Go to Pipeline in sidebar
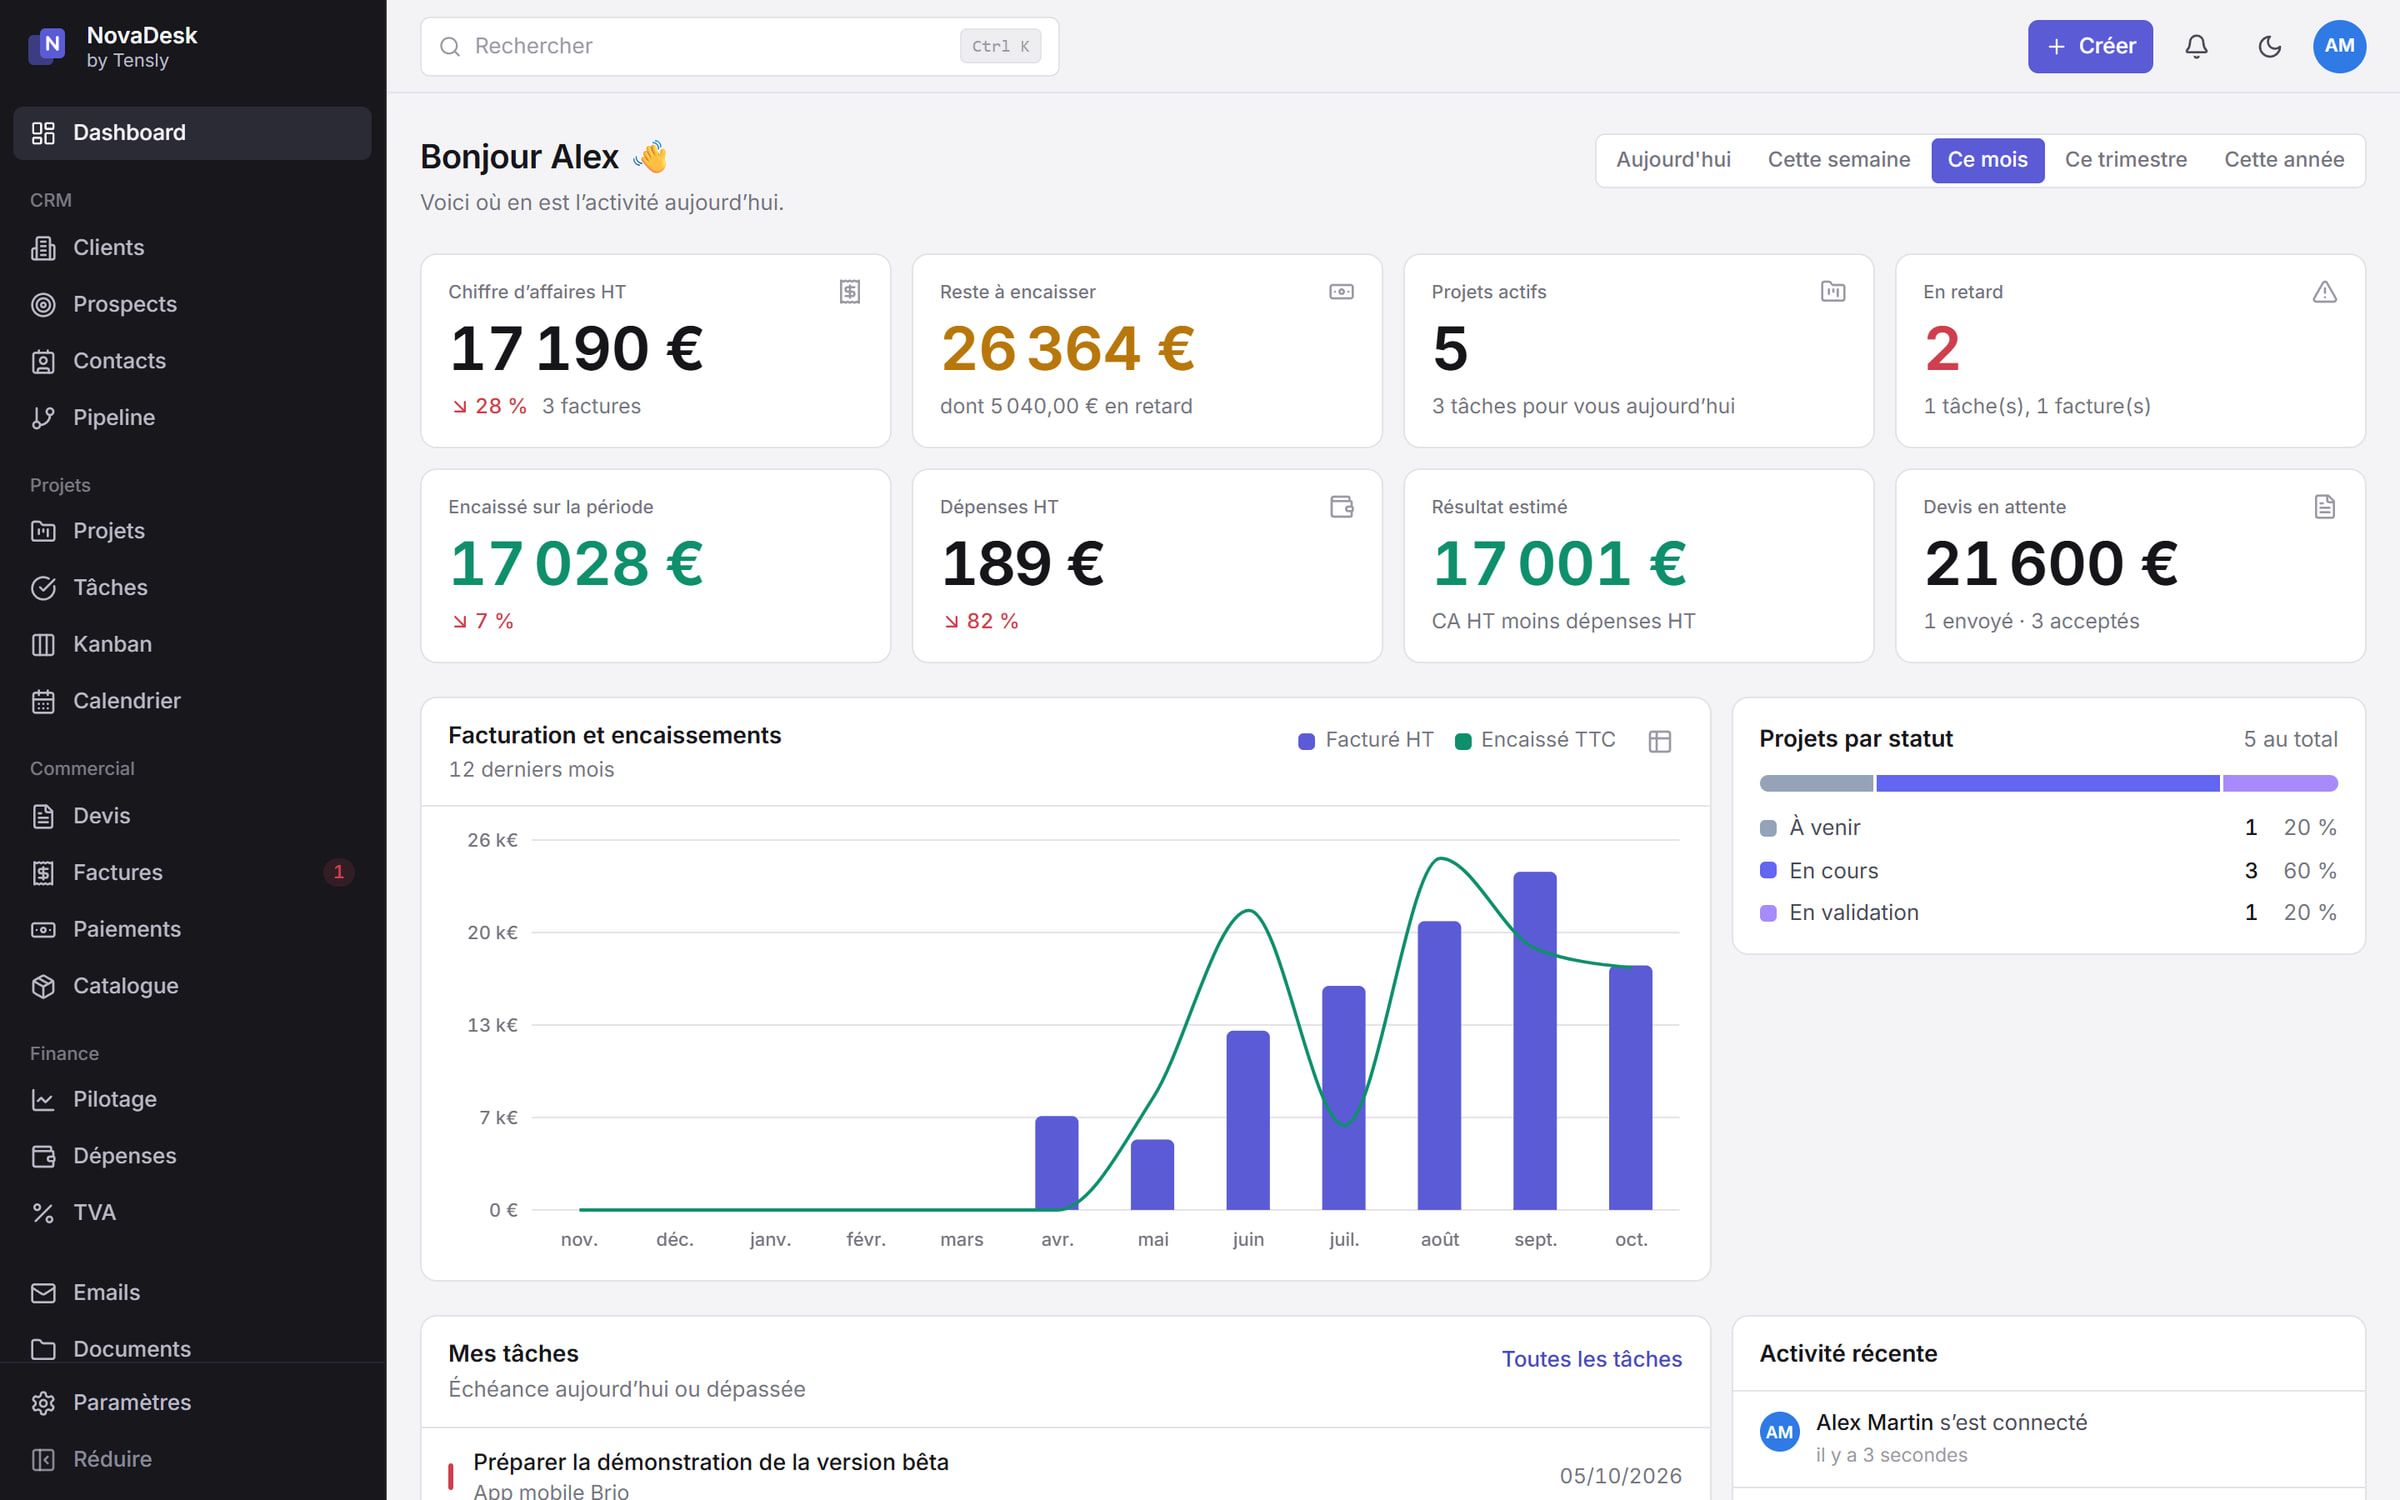The width and height of the screenshot is (2400, 1500). [192, 417]
